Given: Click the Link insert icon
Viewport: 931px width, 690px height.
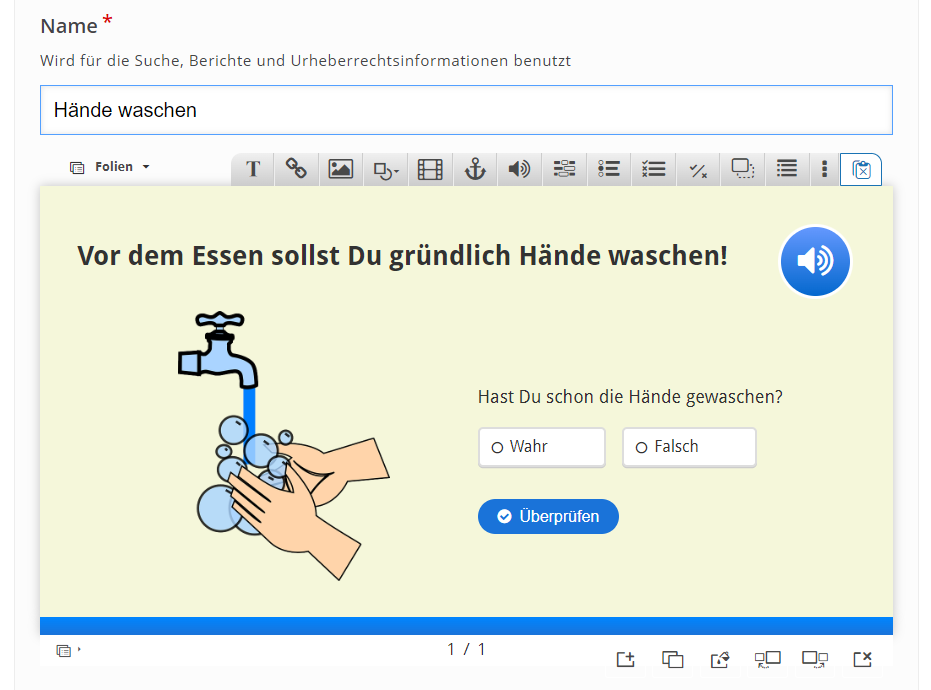Looking at the screenshot, I should pyautogui.click(x=296, y=169).
